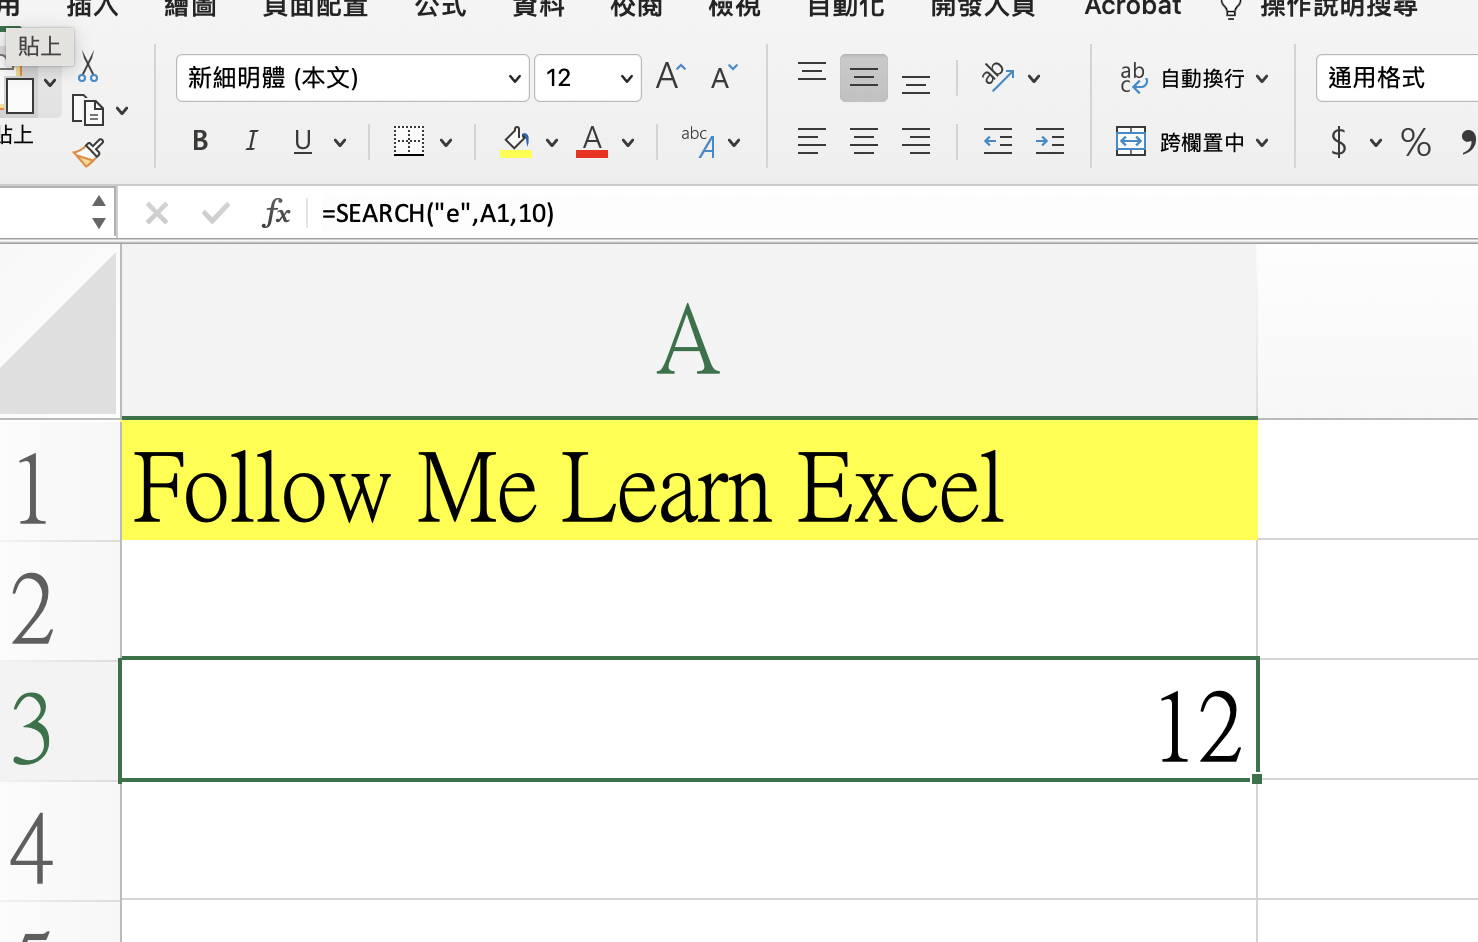Align text right
The image size is (1478, 942).
click(x=916, y=141)
